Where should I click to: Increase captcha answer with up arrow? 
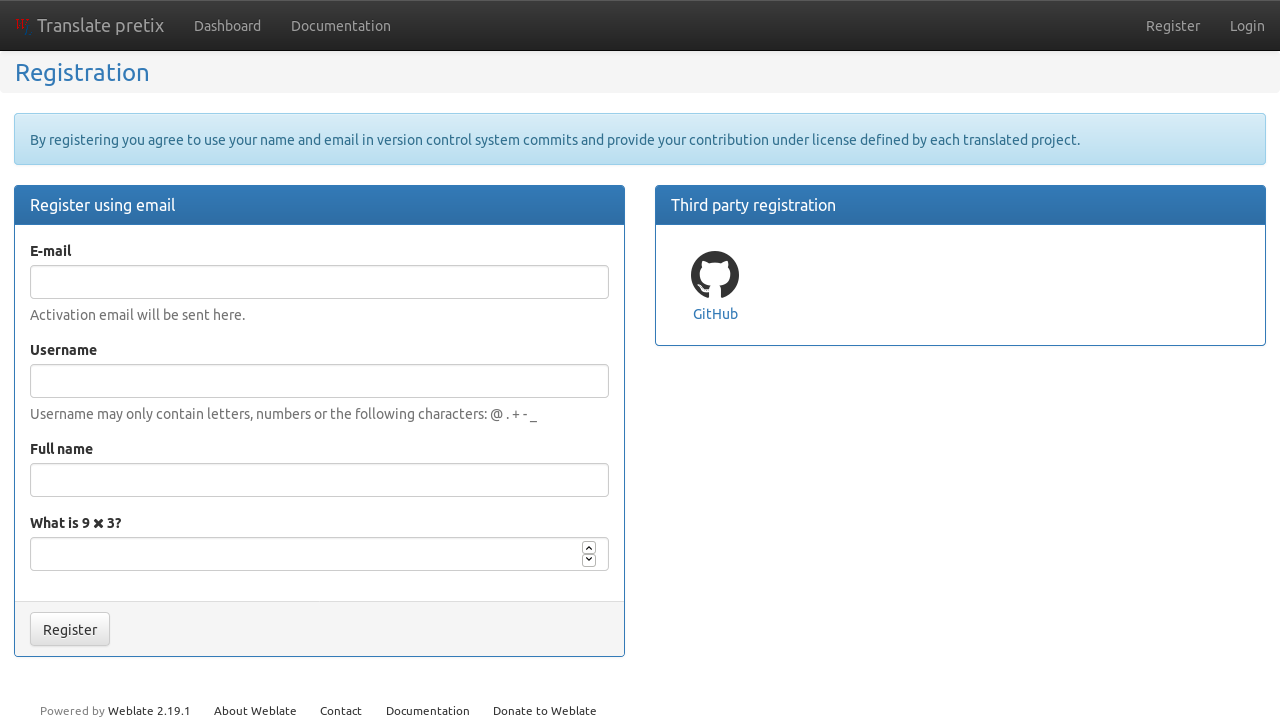pos(589,548)
